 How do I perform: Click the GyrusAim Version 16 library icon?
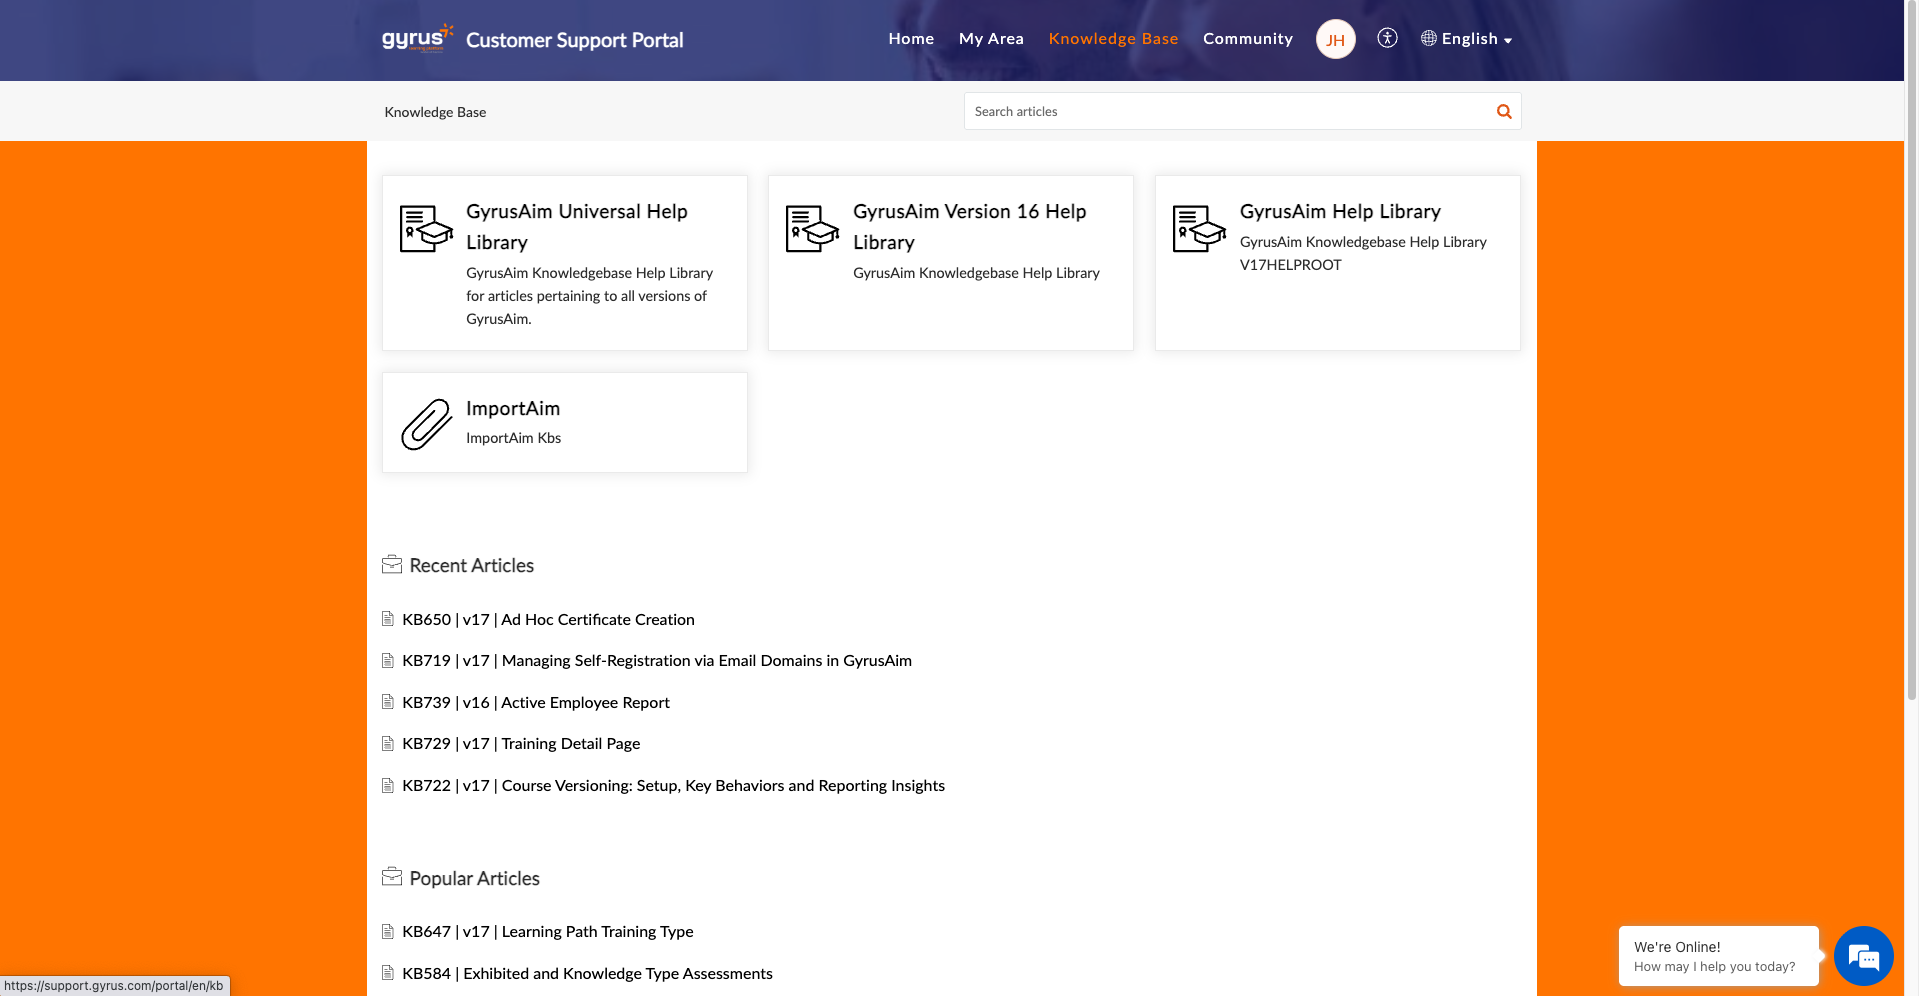coord(812,229)
